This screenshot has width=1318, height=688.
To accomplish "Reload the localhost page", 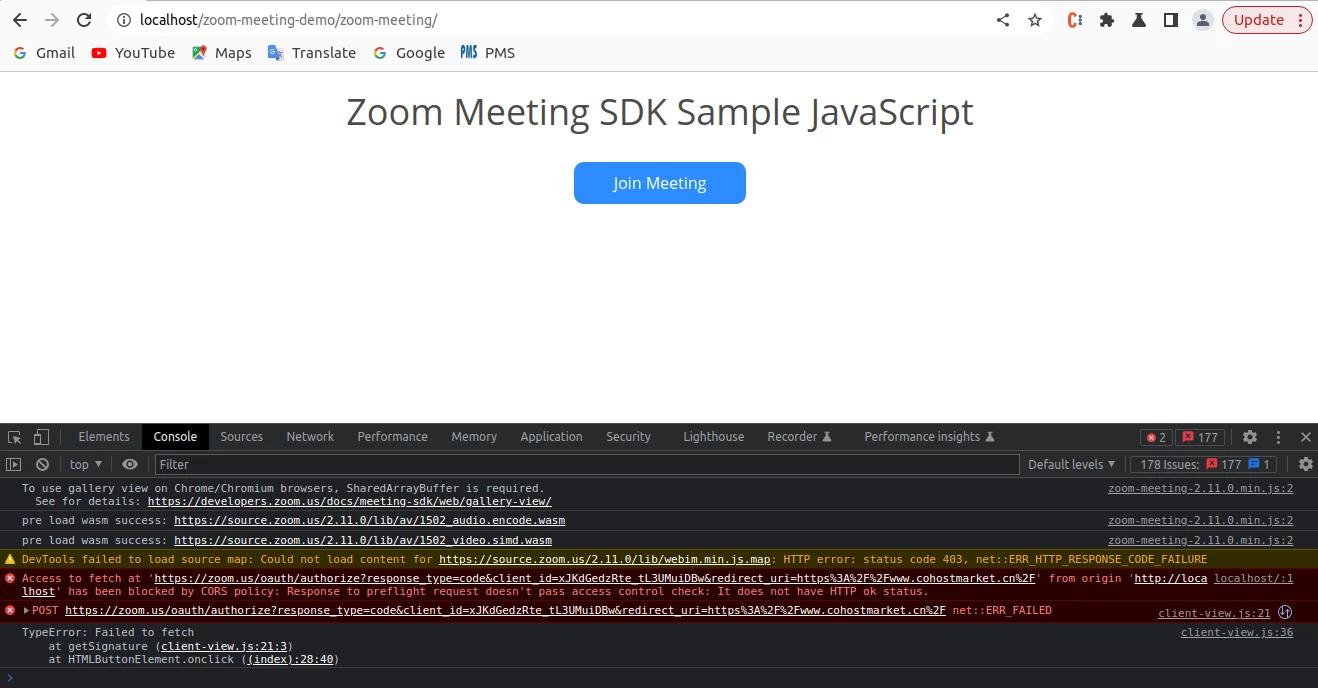I will pos(84,20).
